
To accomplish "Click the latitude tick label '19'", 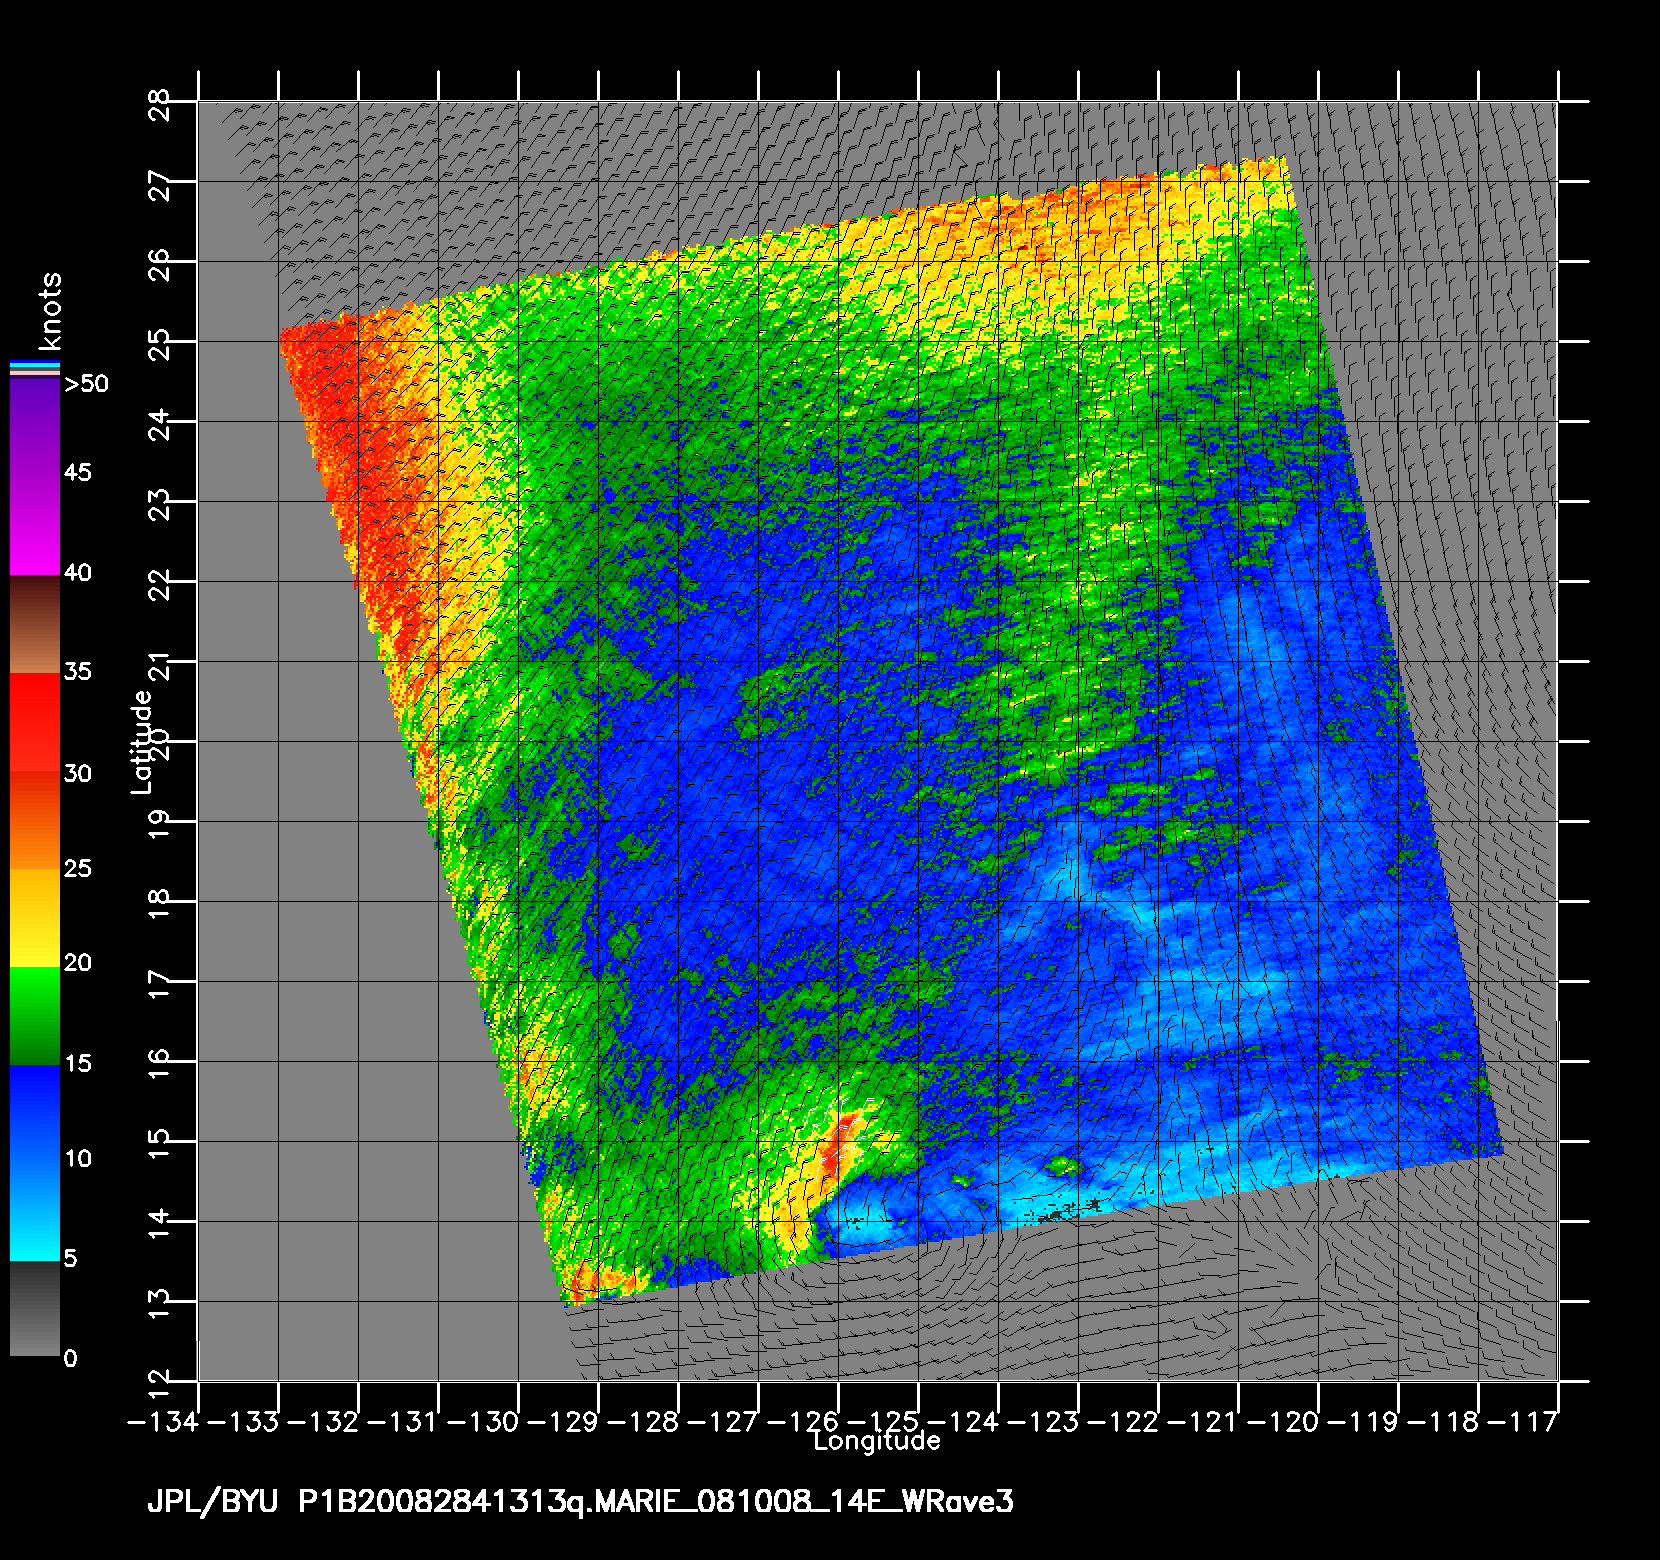I will click(159, 822).
